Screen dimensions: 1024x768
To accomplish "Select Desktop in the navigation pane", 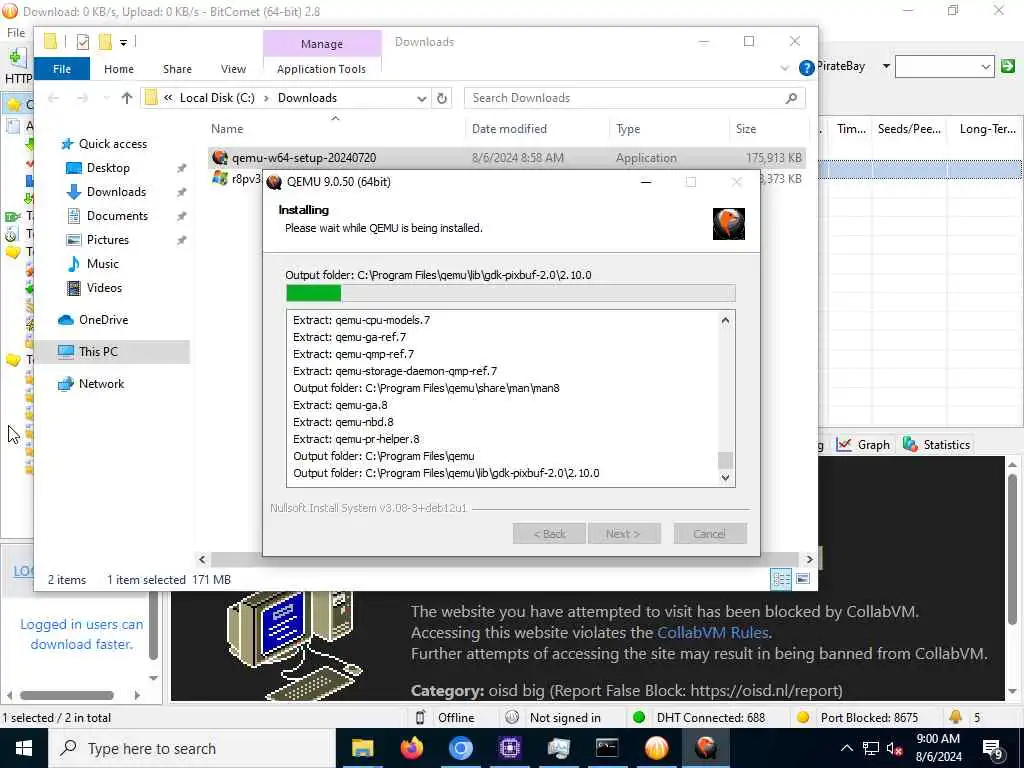I will tap(108, 168).
